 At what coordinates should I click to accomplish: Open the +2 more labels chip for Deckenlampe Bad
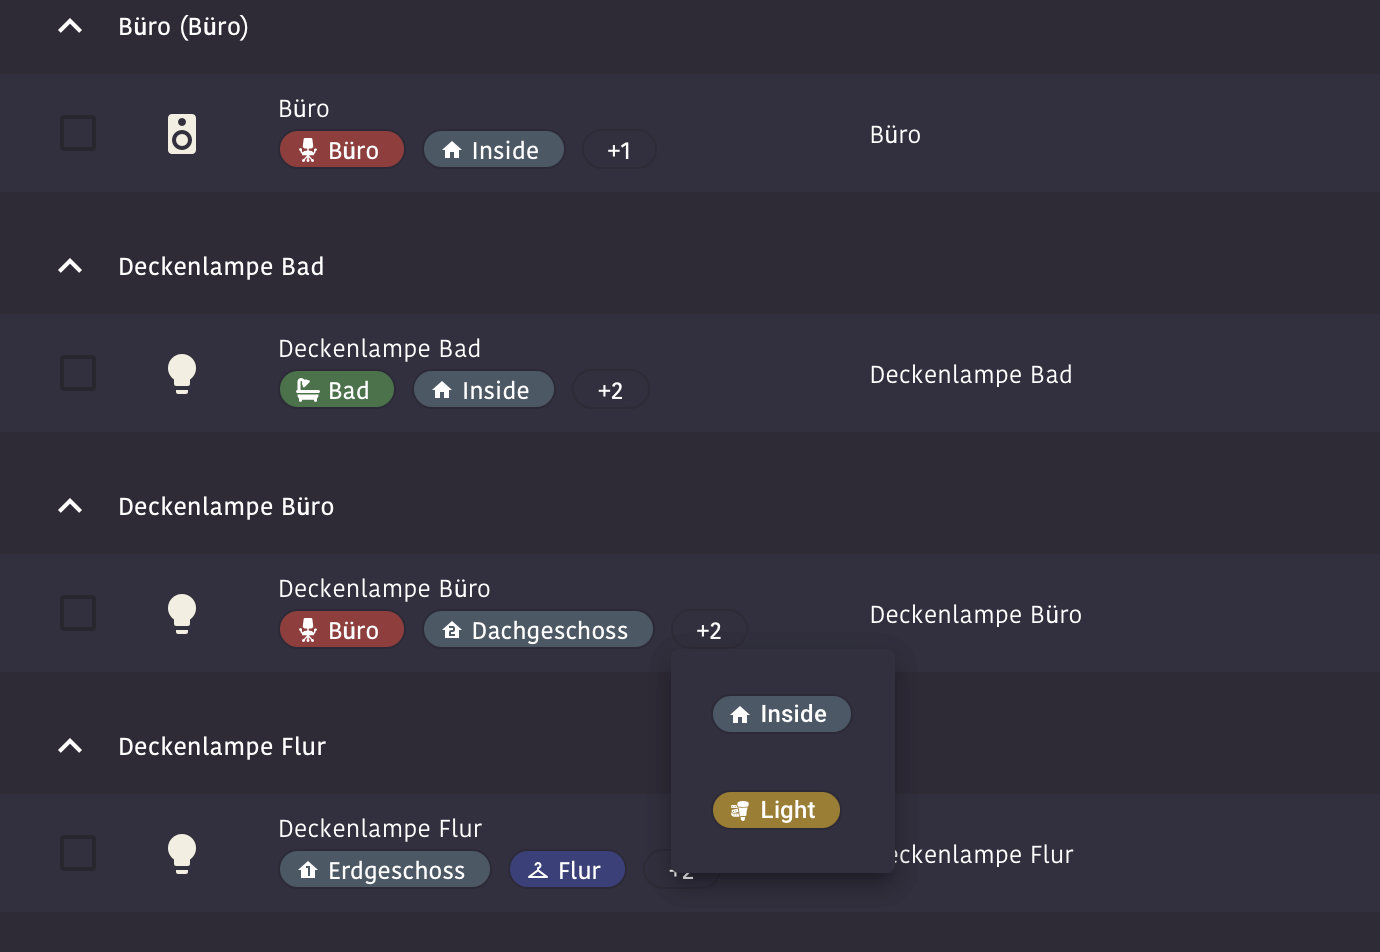tap(610, 390)
